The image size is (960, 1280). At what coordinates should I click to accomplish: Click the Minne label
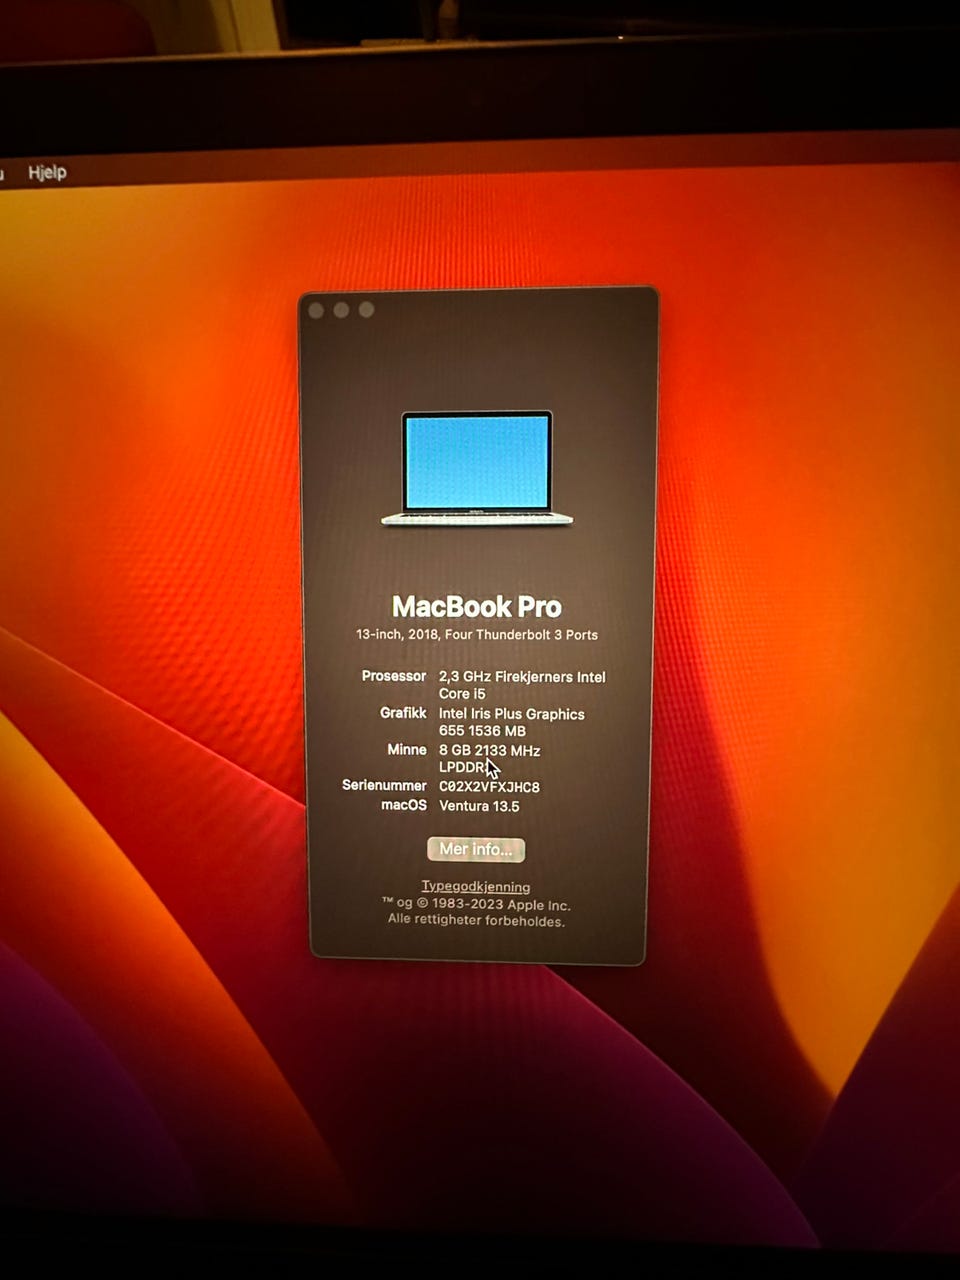point(407,749)
